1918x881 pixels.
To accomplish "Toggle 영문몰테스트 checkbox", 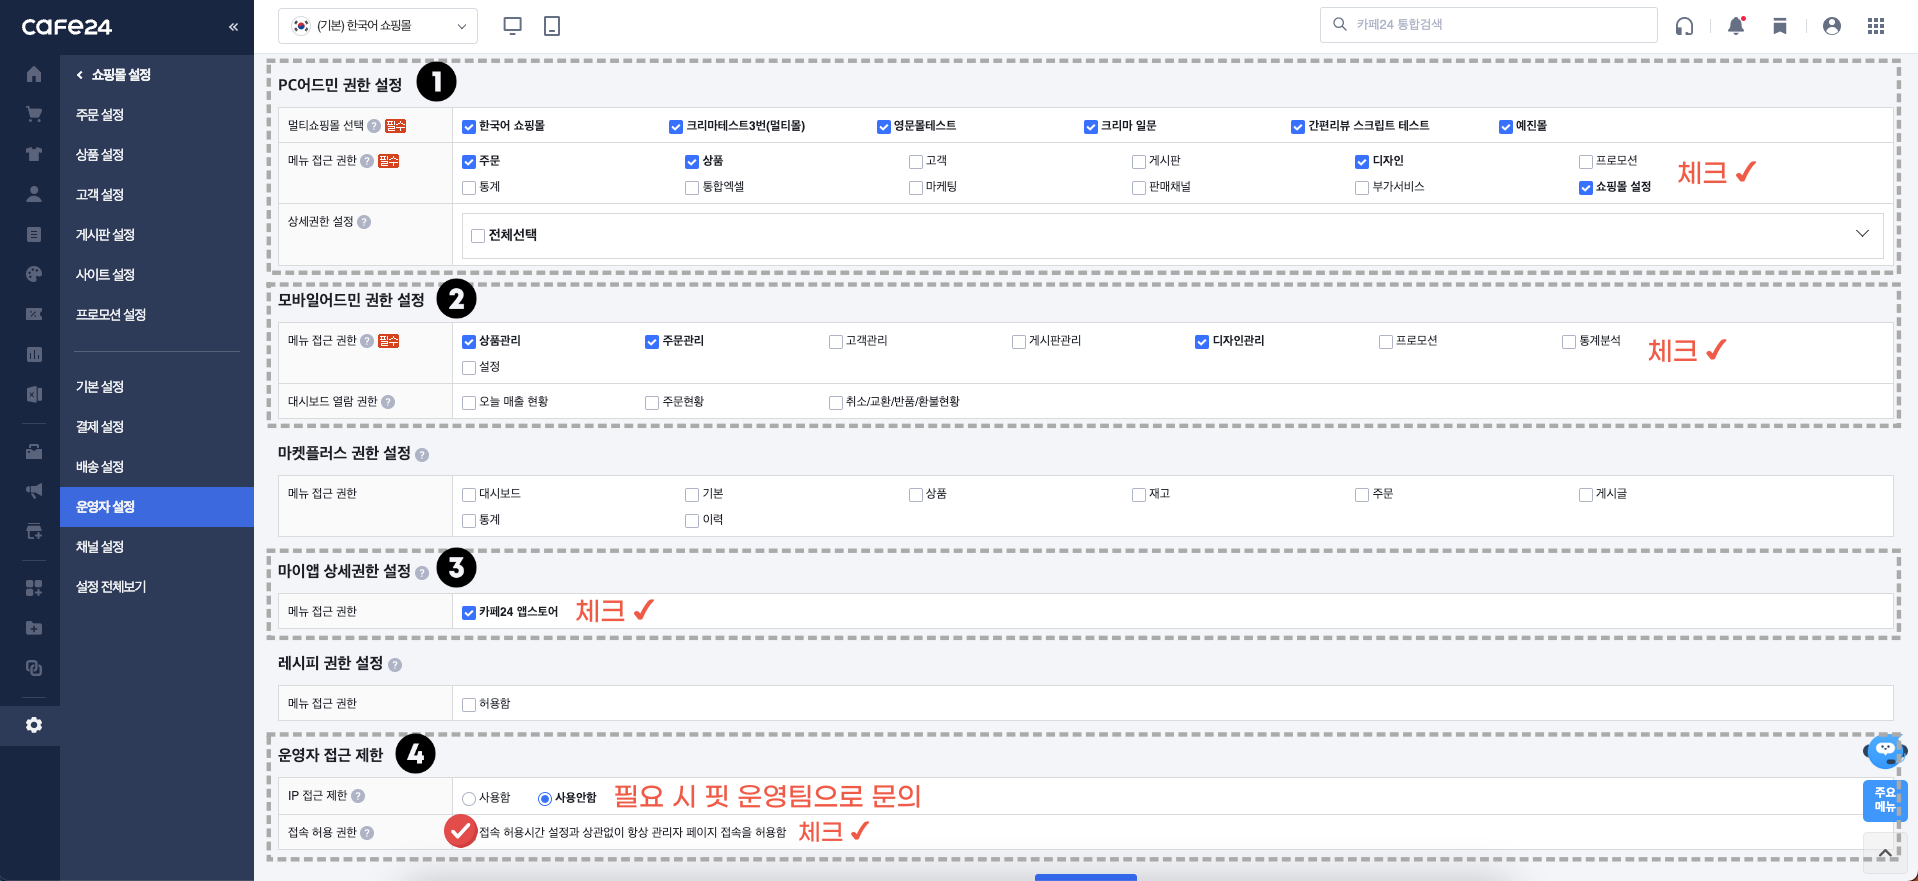I will click(884, 127).
